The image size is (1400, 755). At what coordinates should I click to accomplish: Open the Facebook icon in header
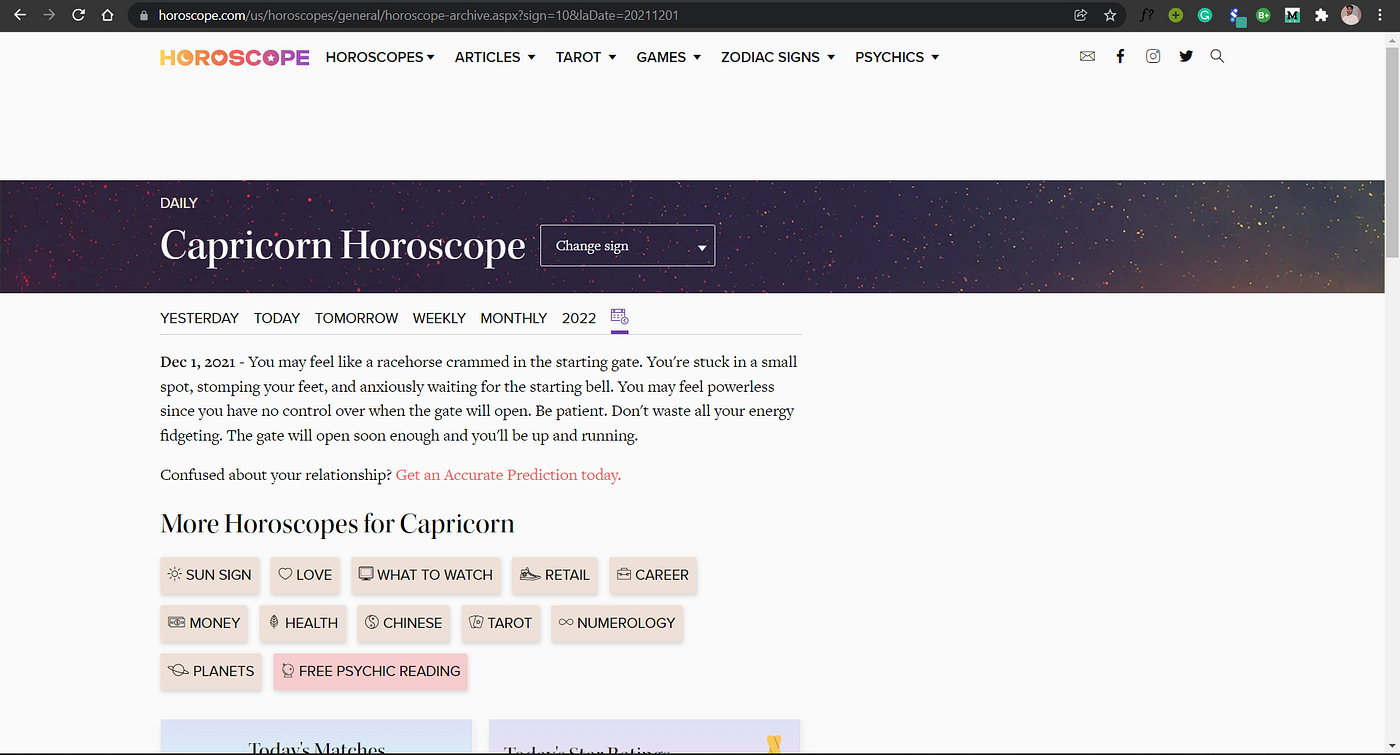1120,57
